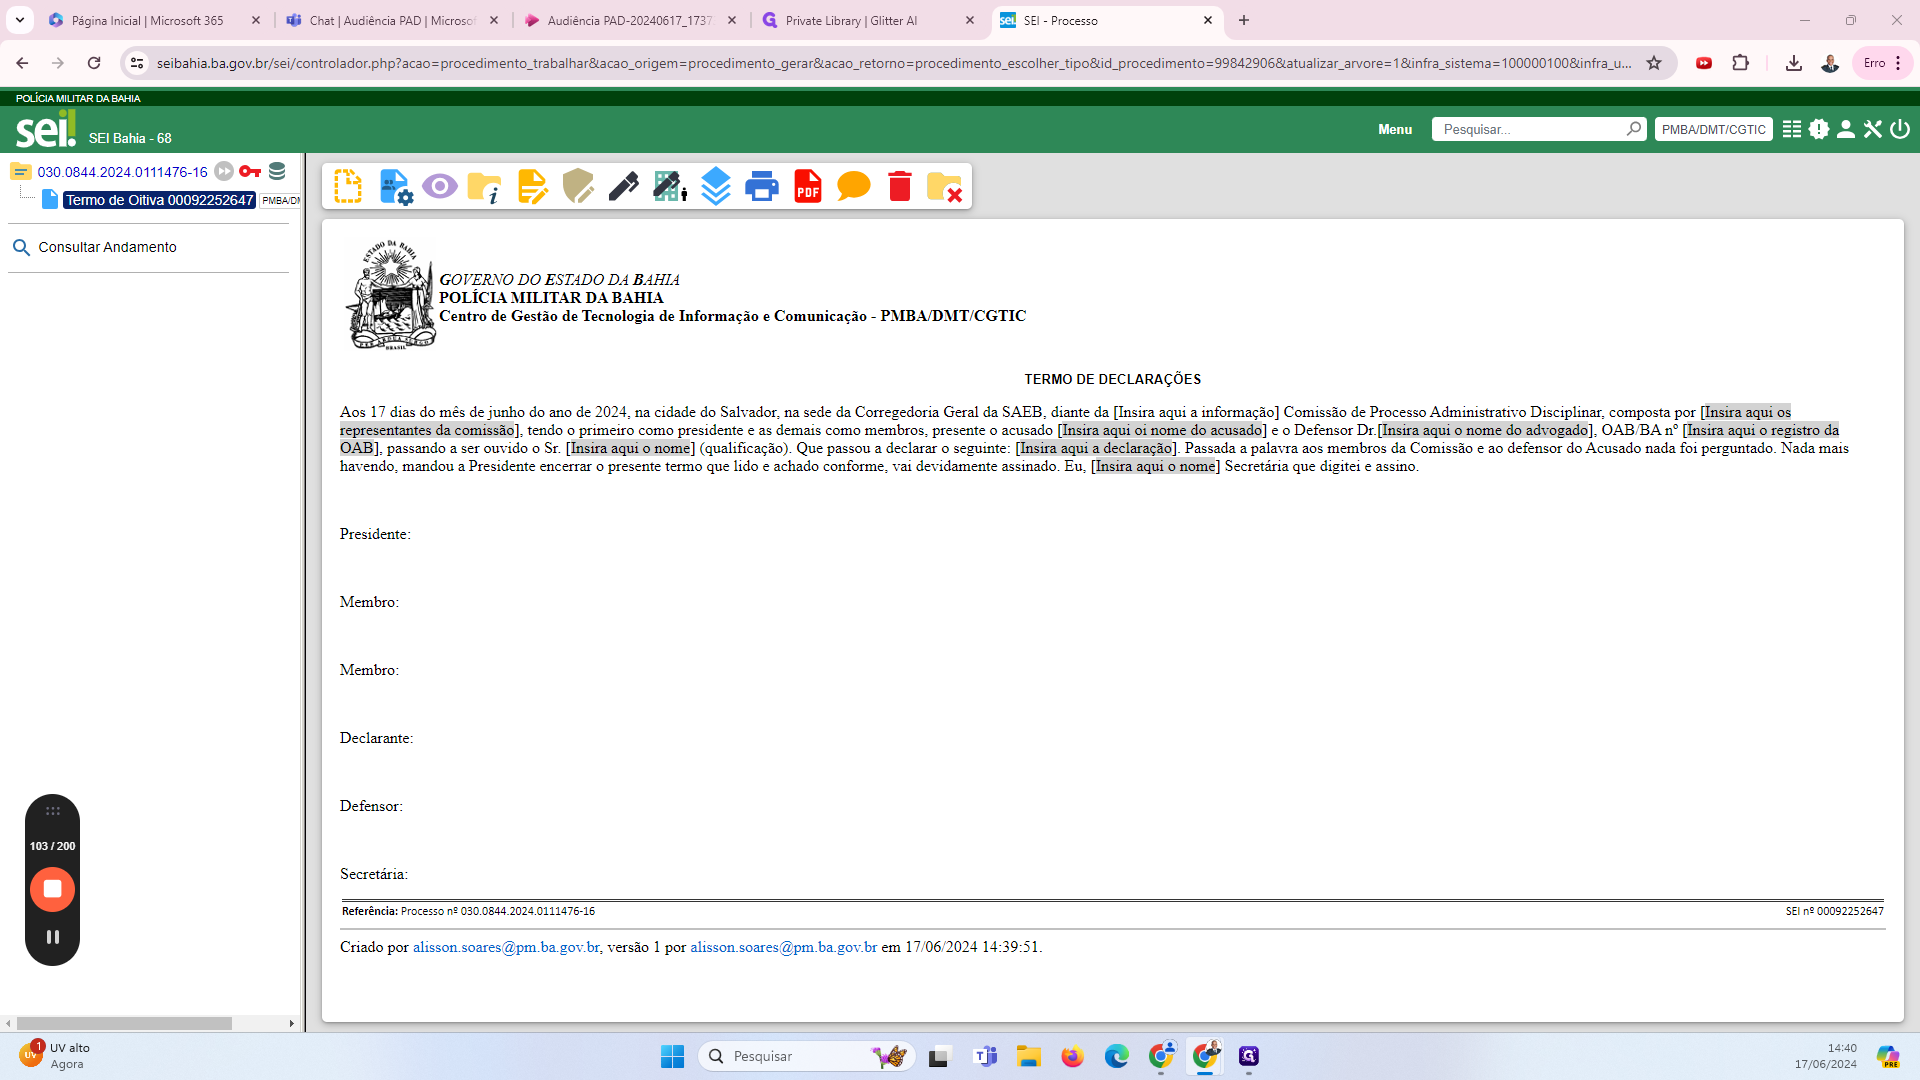Open the blue document settings icon
Screen dimensions: 1920x1080
pos(396,187)
